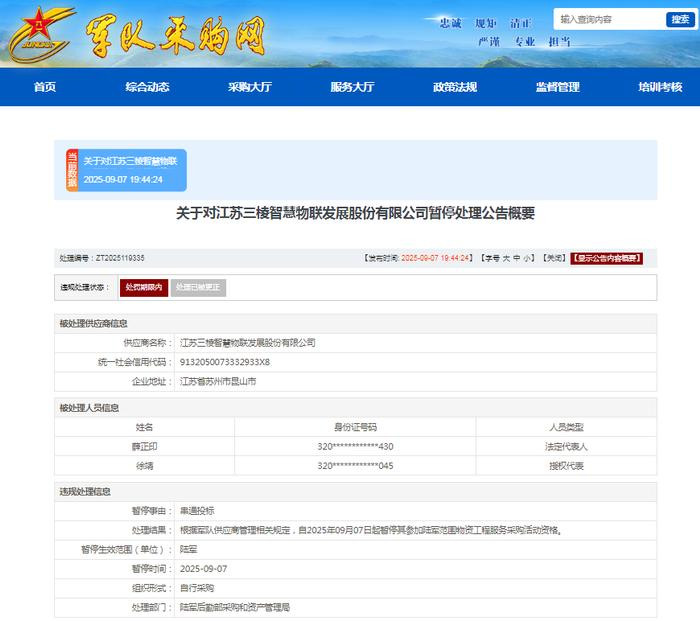Screen dimensions: 700x621
Task: Click the ID number ending in 045
Action: point(355,466)
